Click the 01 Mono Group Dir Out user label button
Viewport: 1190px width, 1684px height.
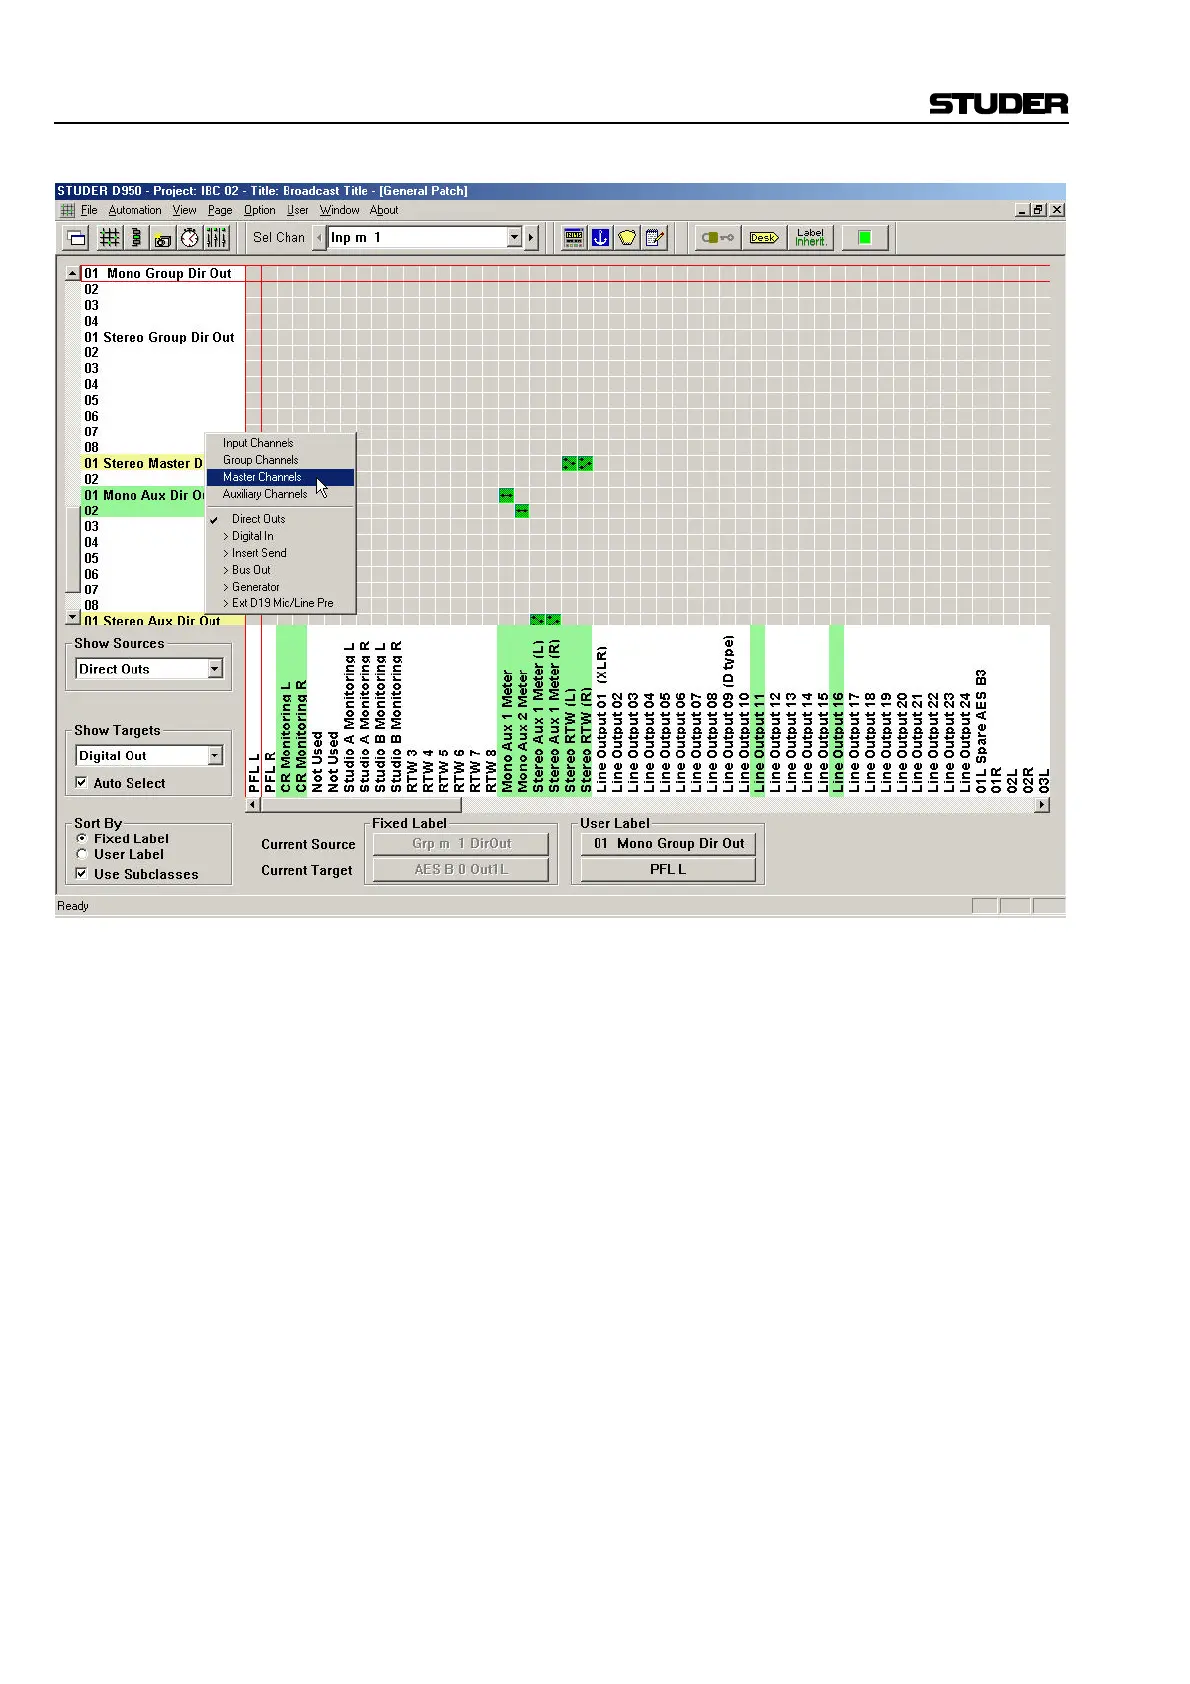668,844
